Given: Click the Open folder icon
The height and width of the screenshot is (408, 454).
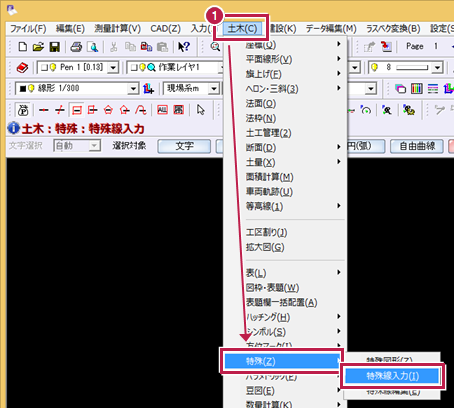Looking at the screenshot, I should tap(38, 47).
